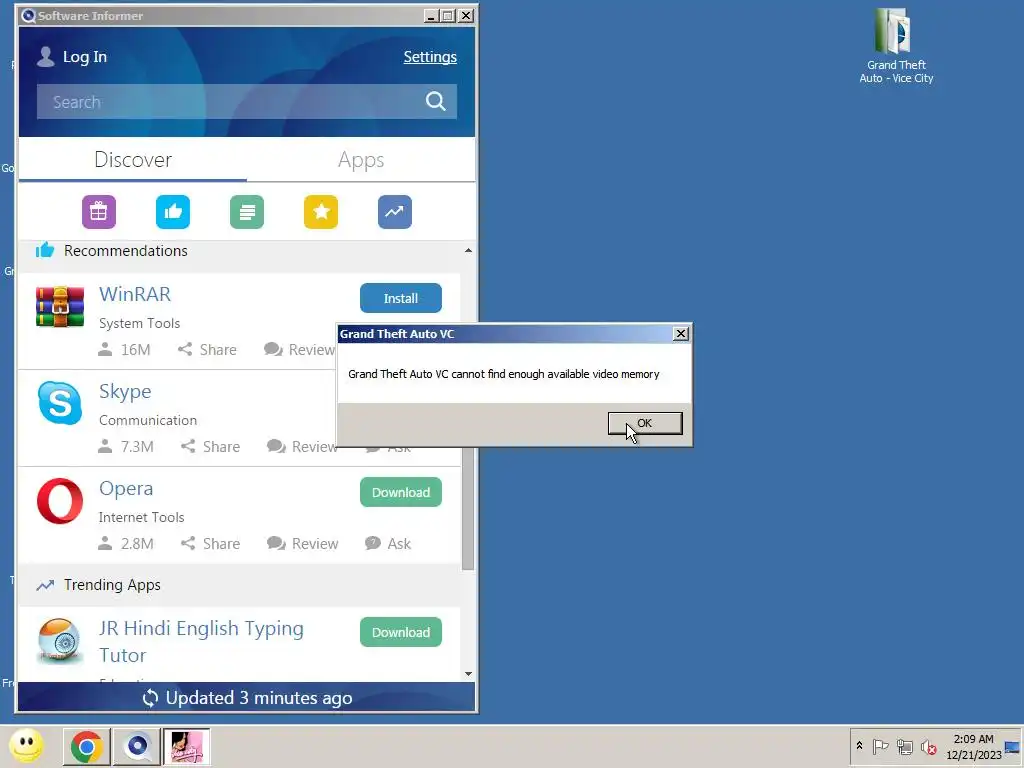Click the show desktop tray icon
Image resolution: width=1024 pixels, height=768 pixels.
click(1012, 747)
